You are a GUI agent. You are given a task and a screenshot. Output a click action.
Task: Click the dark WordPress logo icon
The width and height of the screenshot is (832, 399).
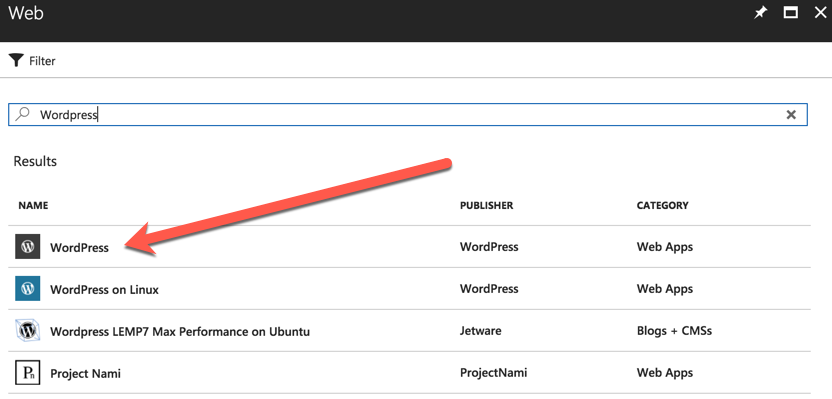click(x=28, y=247)
